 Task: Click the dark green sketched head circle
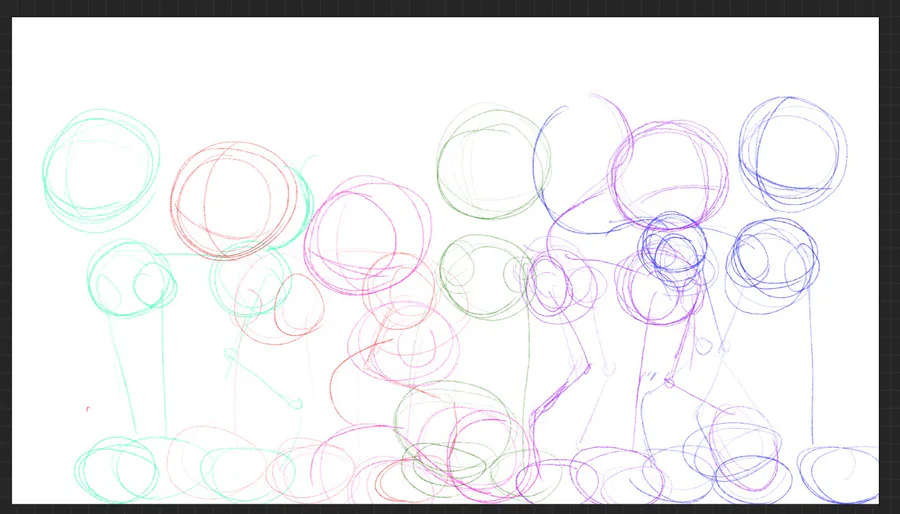click(493, 163)
